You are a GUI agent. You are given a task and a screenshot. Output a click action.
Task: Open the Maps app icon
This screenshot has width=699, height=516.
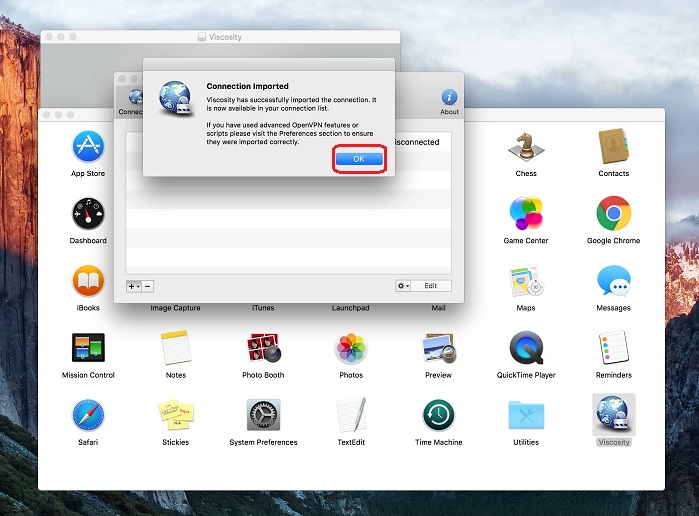click(x=526, y=281)
